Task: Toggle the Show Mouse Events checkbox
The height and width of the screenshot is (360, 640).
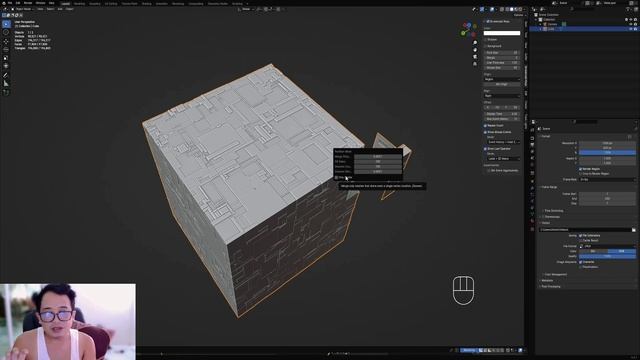Action: 486,132
